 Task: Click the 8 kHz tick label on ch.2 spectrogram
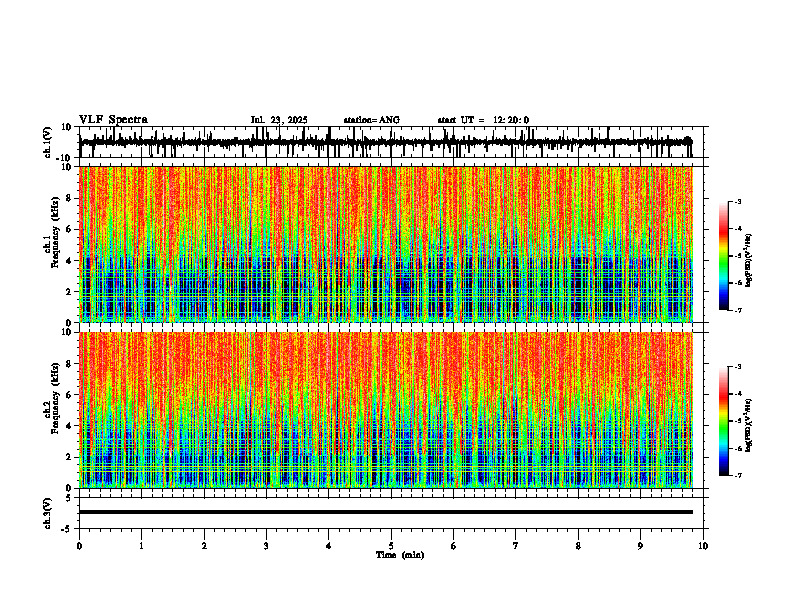point(70,364)
